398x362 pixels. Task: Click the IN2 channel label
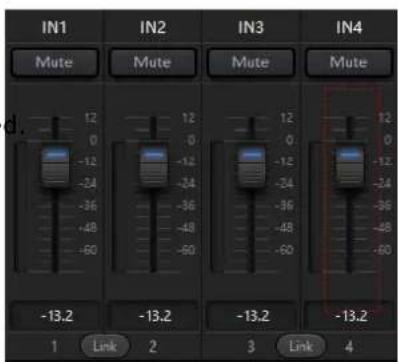pyautogui.click(x=153, y=27)
